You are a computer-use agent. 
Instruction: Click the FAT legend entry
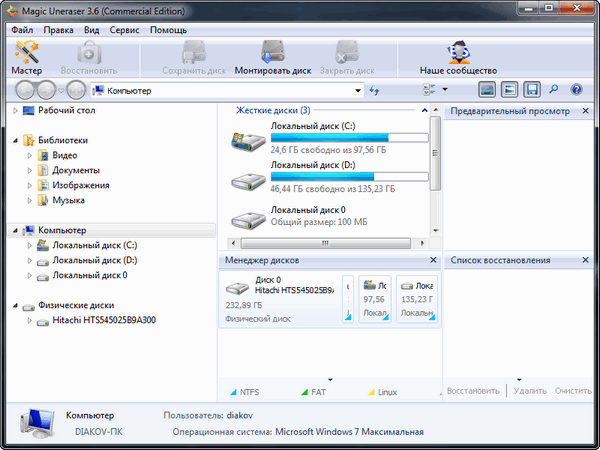pyautogui.click(x=314, y=392)
